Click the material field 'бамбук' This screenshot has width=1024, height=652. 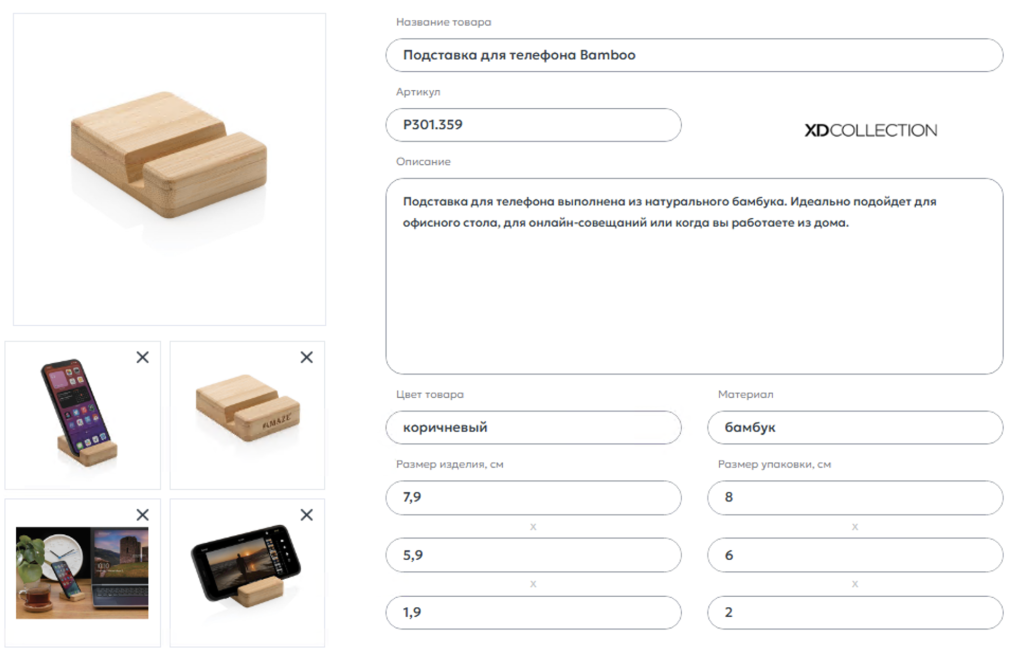[x=854, y=427]
